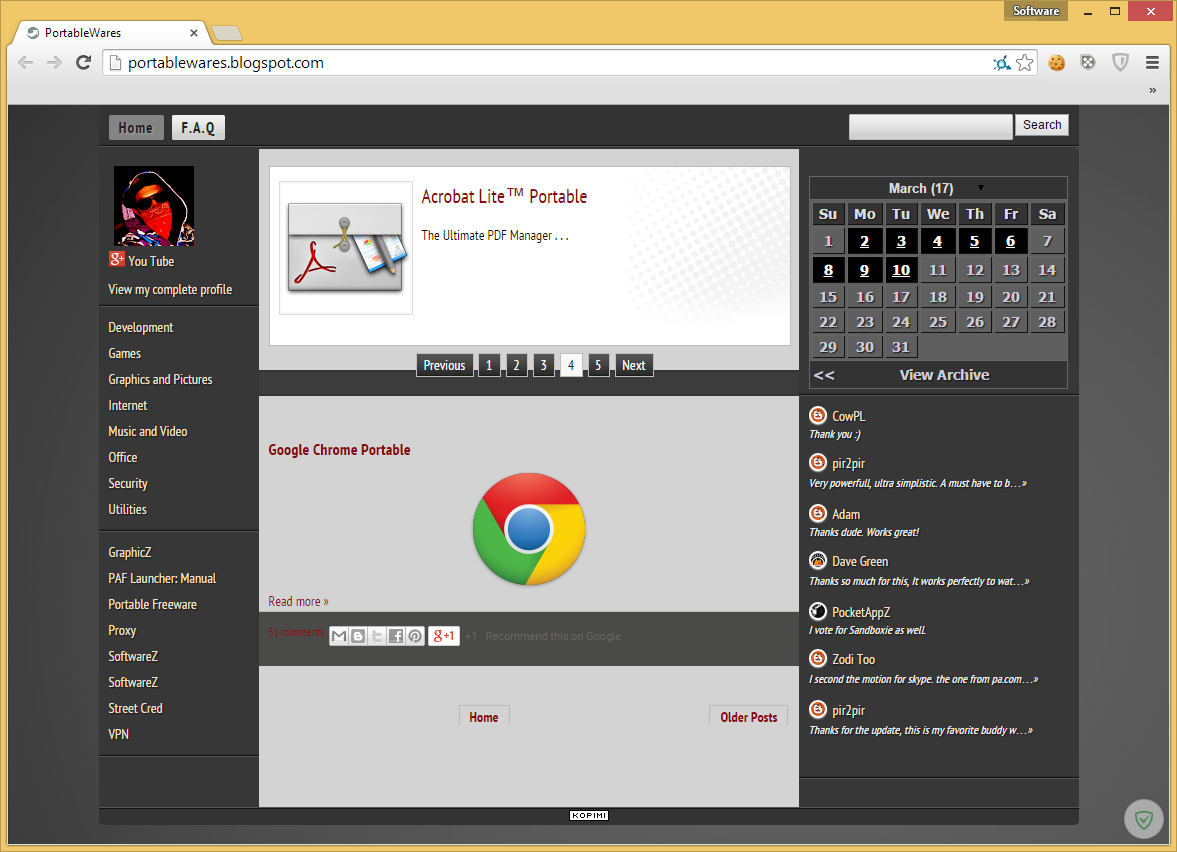Click the blog search input field

(x=931, y=126)
